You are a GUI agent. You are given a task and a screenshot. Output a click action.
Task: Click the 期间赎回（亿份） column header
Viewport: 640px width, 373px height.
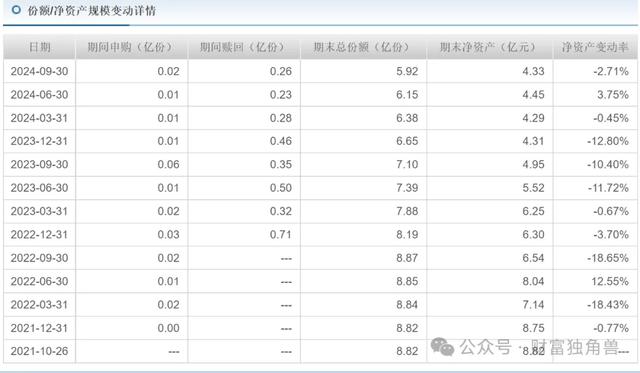[244, 47]
